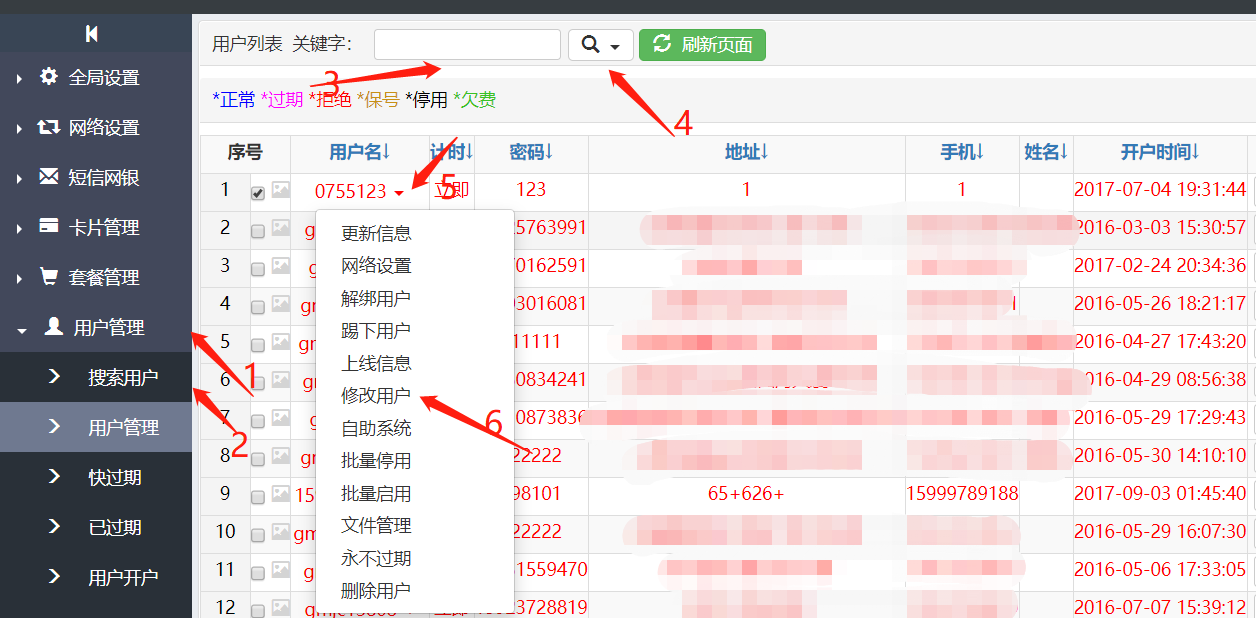Click the 关键字 search input field

(467, 45)
